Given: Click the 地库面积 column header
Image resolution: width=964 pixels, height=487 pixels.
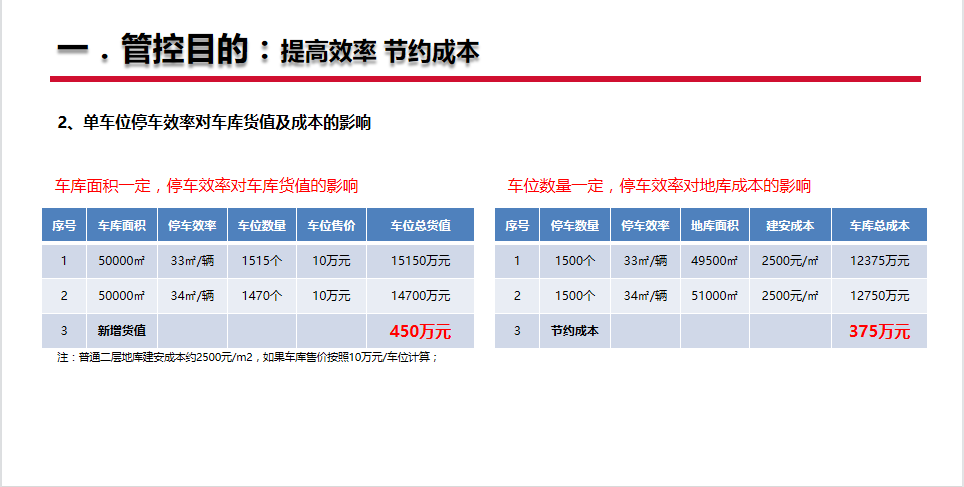Looking at the screenshot, I should pos(714,225).
